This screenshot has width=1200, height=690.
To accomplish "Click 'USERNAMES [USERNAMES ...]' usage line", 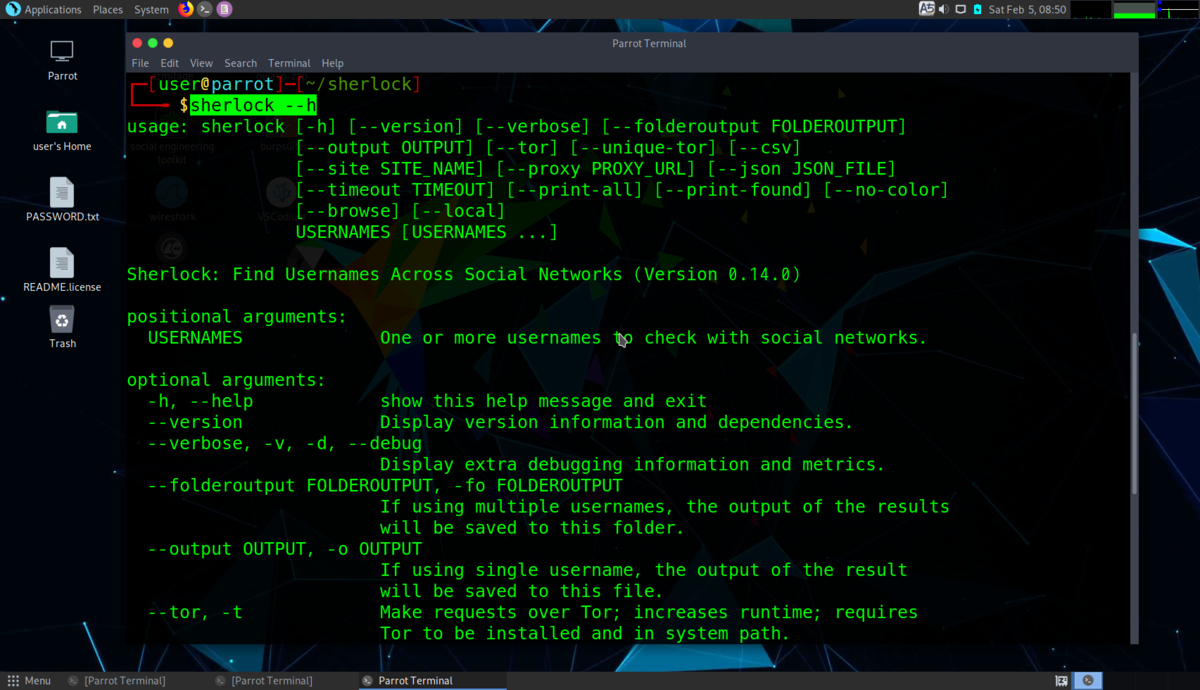I will click(x=426, y=232).
